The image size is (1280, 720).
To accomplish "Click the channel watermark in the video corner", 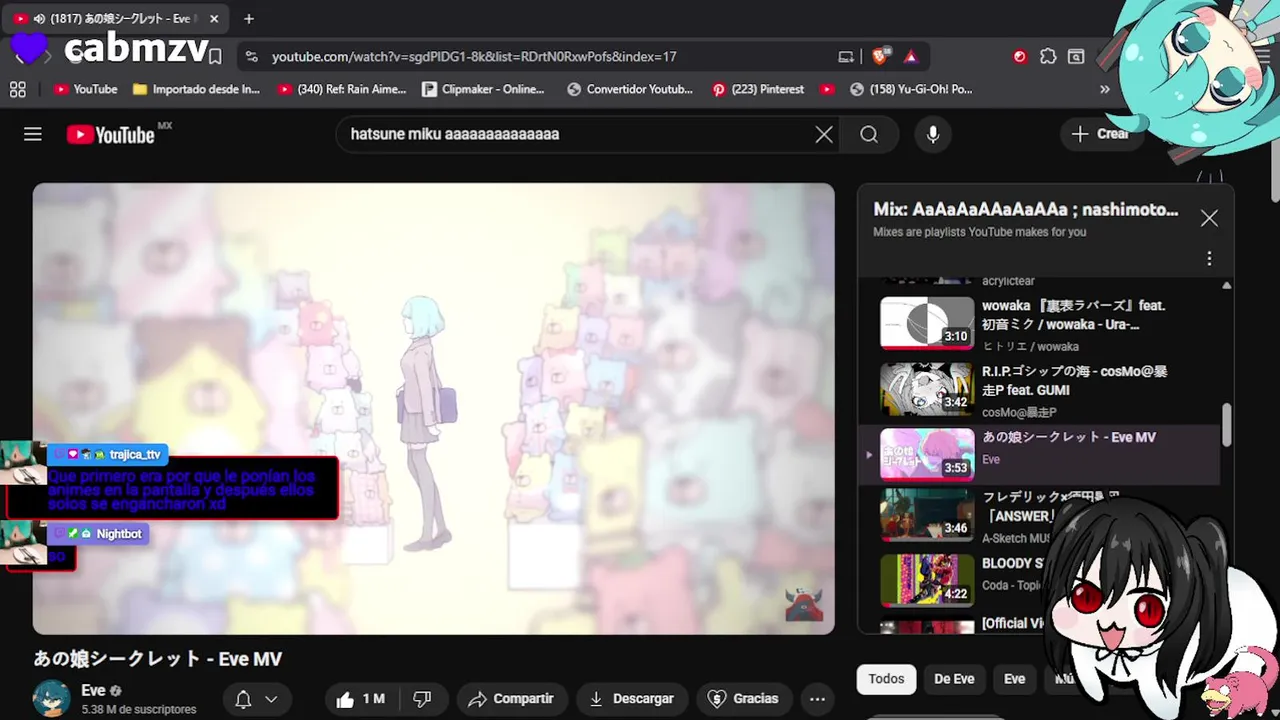I will click(x=804, y=605).
